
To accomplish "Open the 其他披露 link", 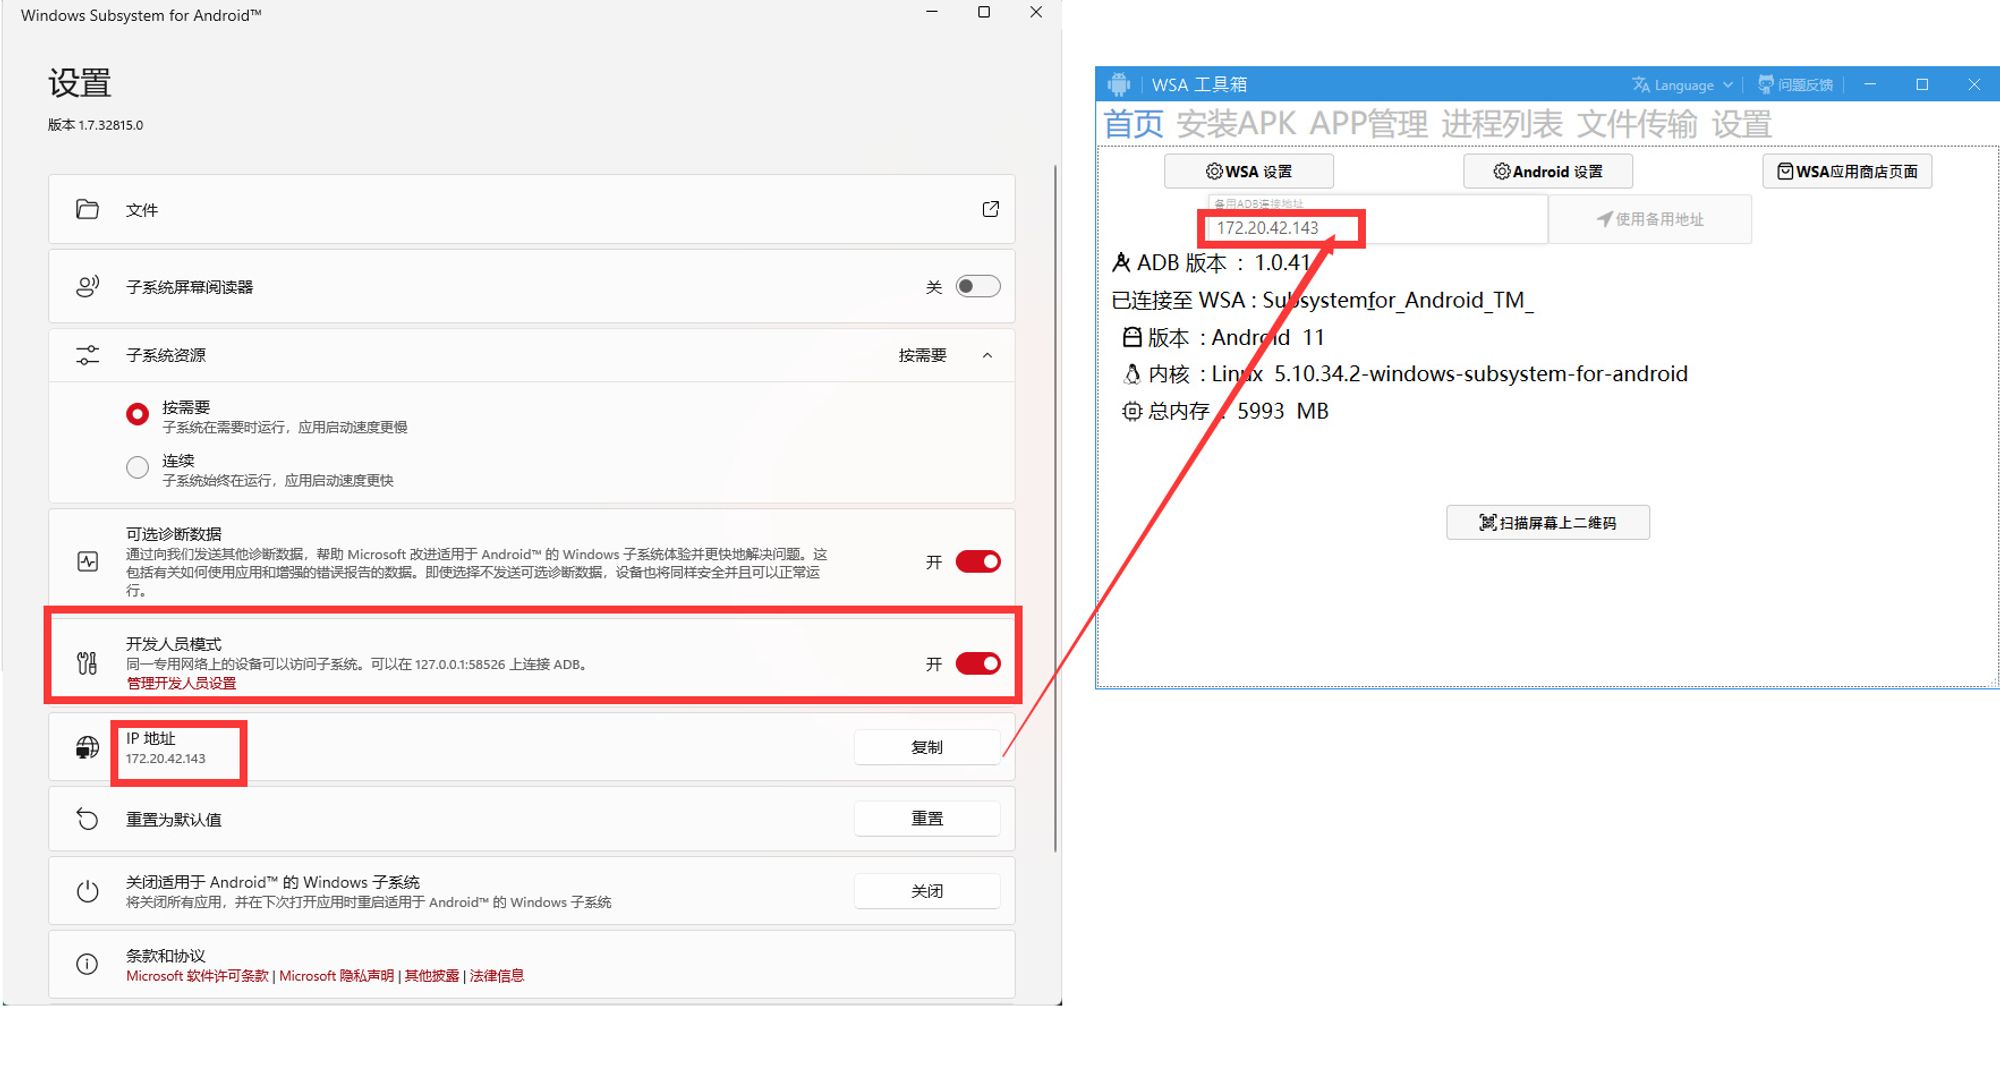I will pos(432,976).
